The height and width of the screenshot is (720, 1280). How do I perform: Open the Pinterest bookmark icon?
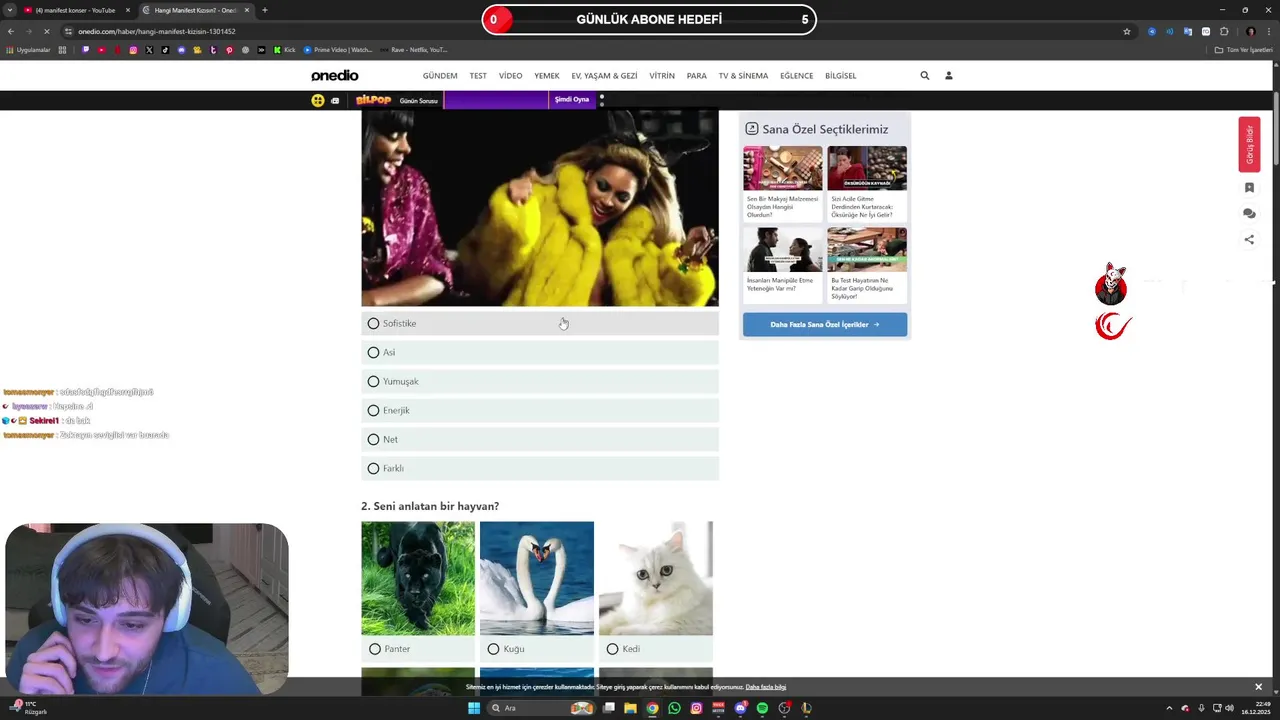(229, 49)
